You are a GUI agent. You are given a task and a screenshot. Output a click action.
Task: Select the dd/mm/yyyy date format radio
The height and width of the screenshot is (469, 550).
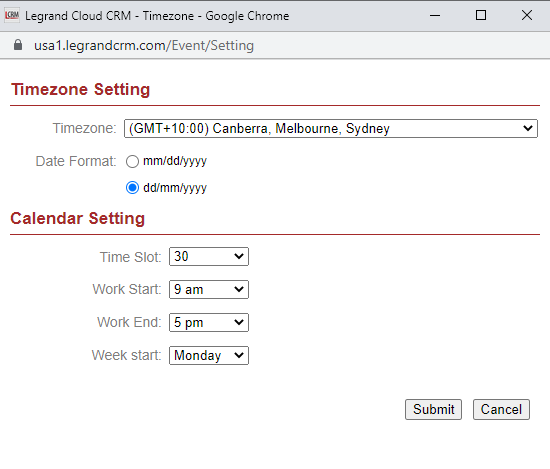(132, 188)
